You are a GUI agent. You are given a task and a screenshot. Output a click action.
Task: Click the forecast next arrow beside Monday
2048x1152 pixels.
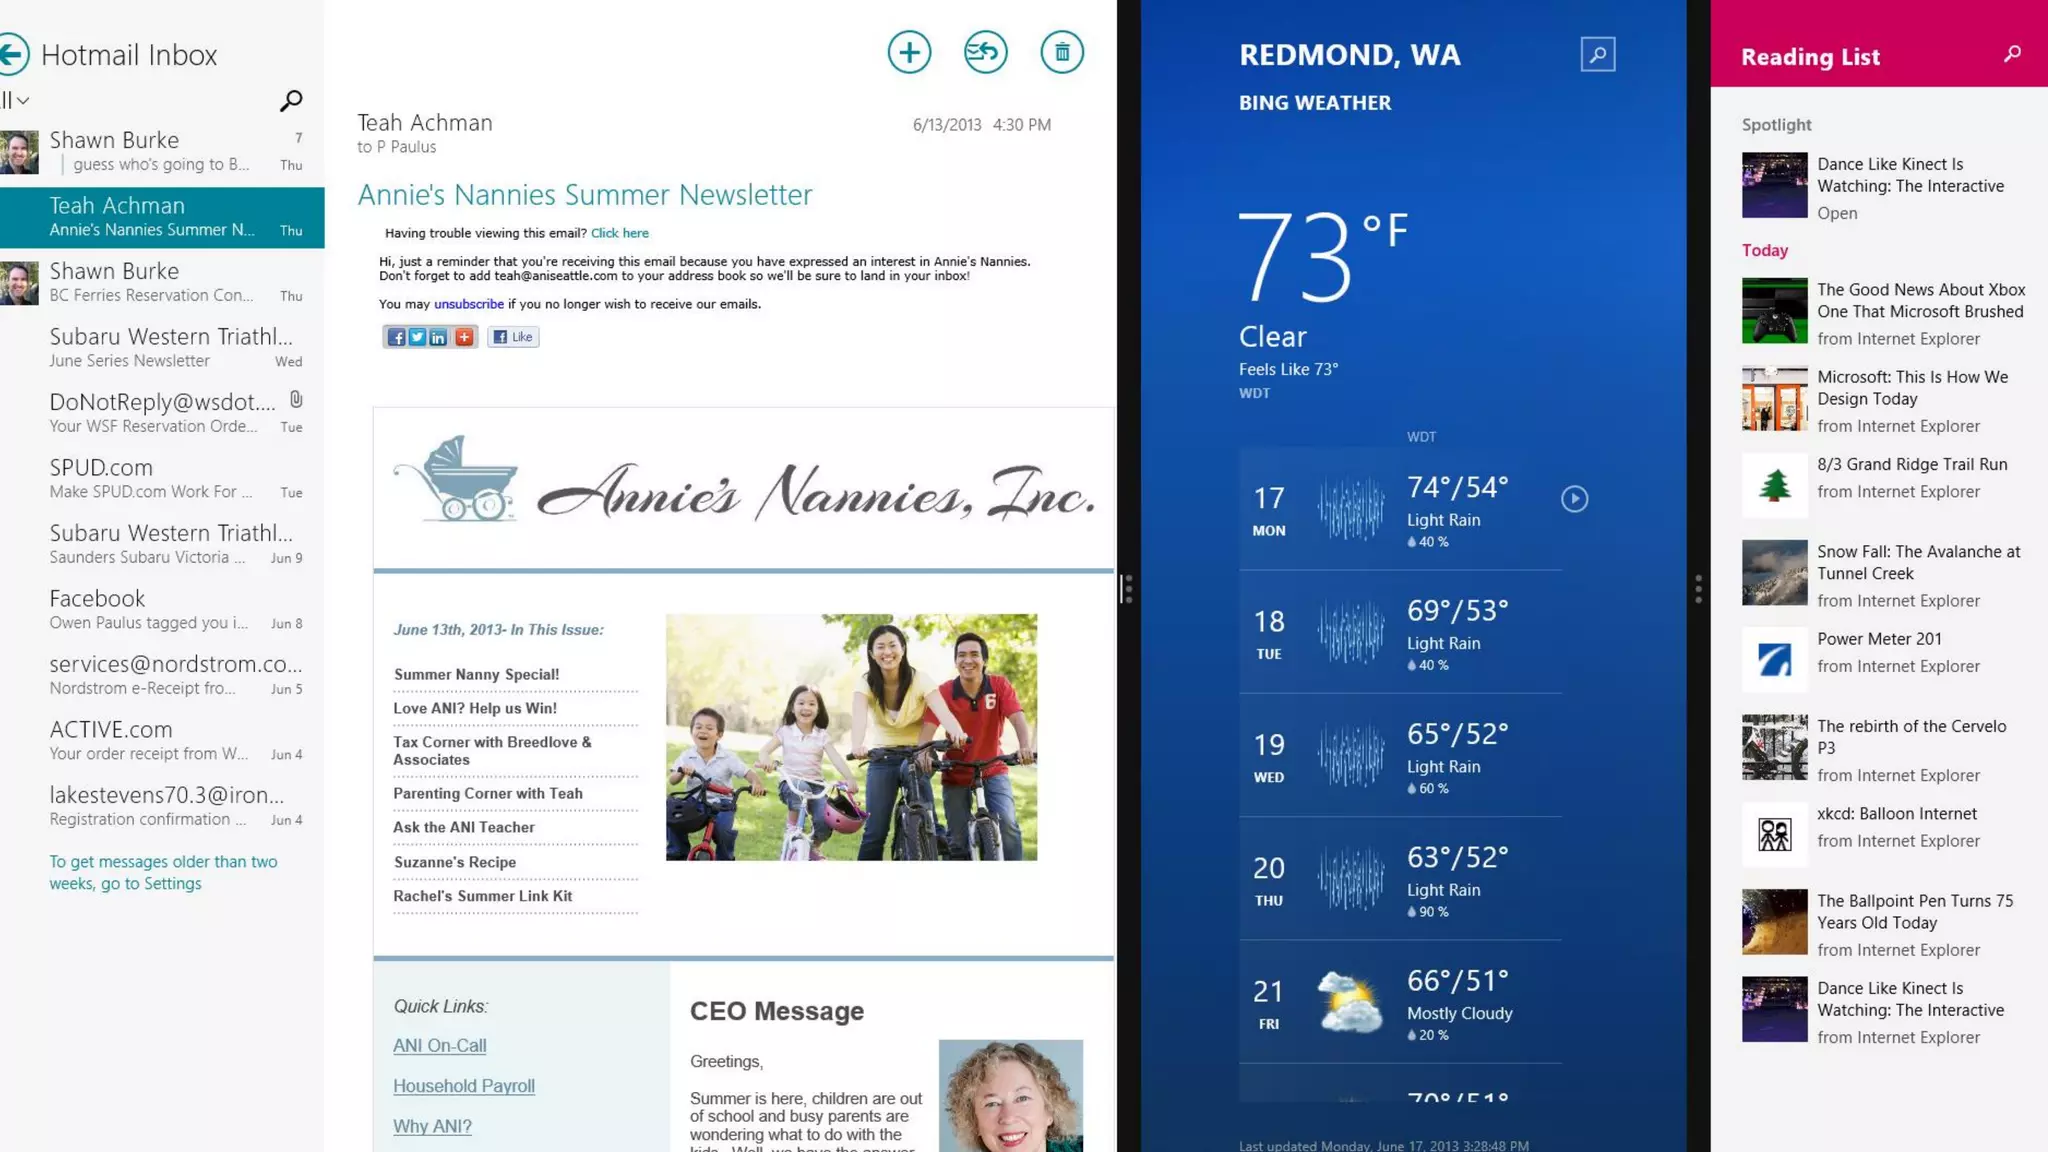pyautogui.click(x=1574, y=499)
